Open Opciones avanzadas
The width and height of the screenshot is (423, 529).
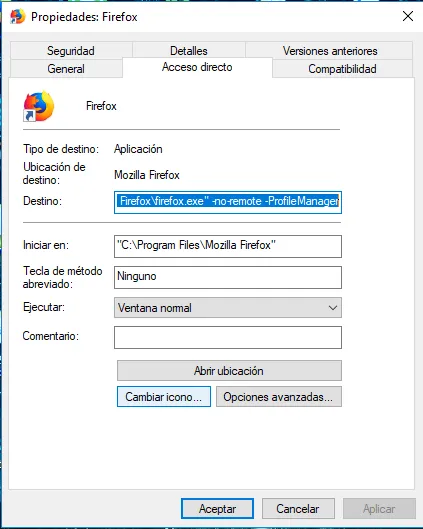(x=279, y=397)
